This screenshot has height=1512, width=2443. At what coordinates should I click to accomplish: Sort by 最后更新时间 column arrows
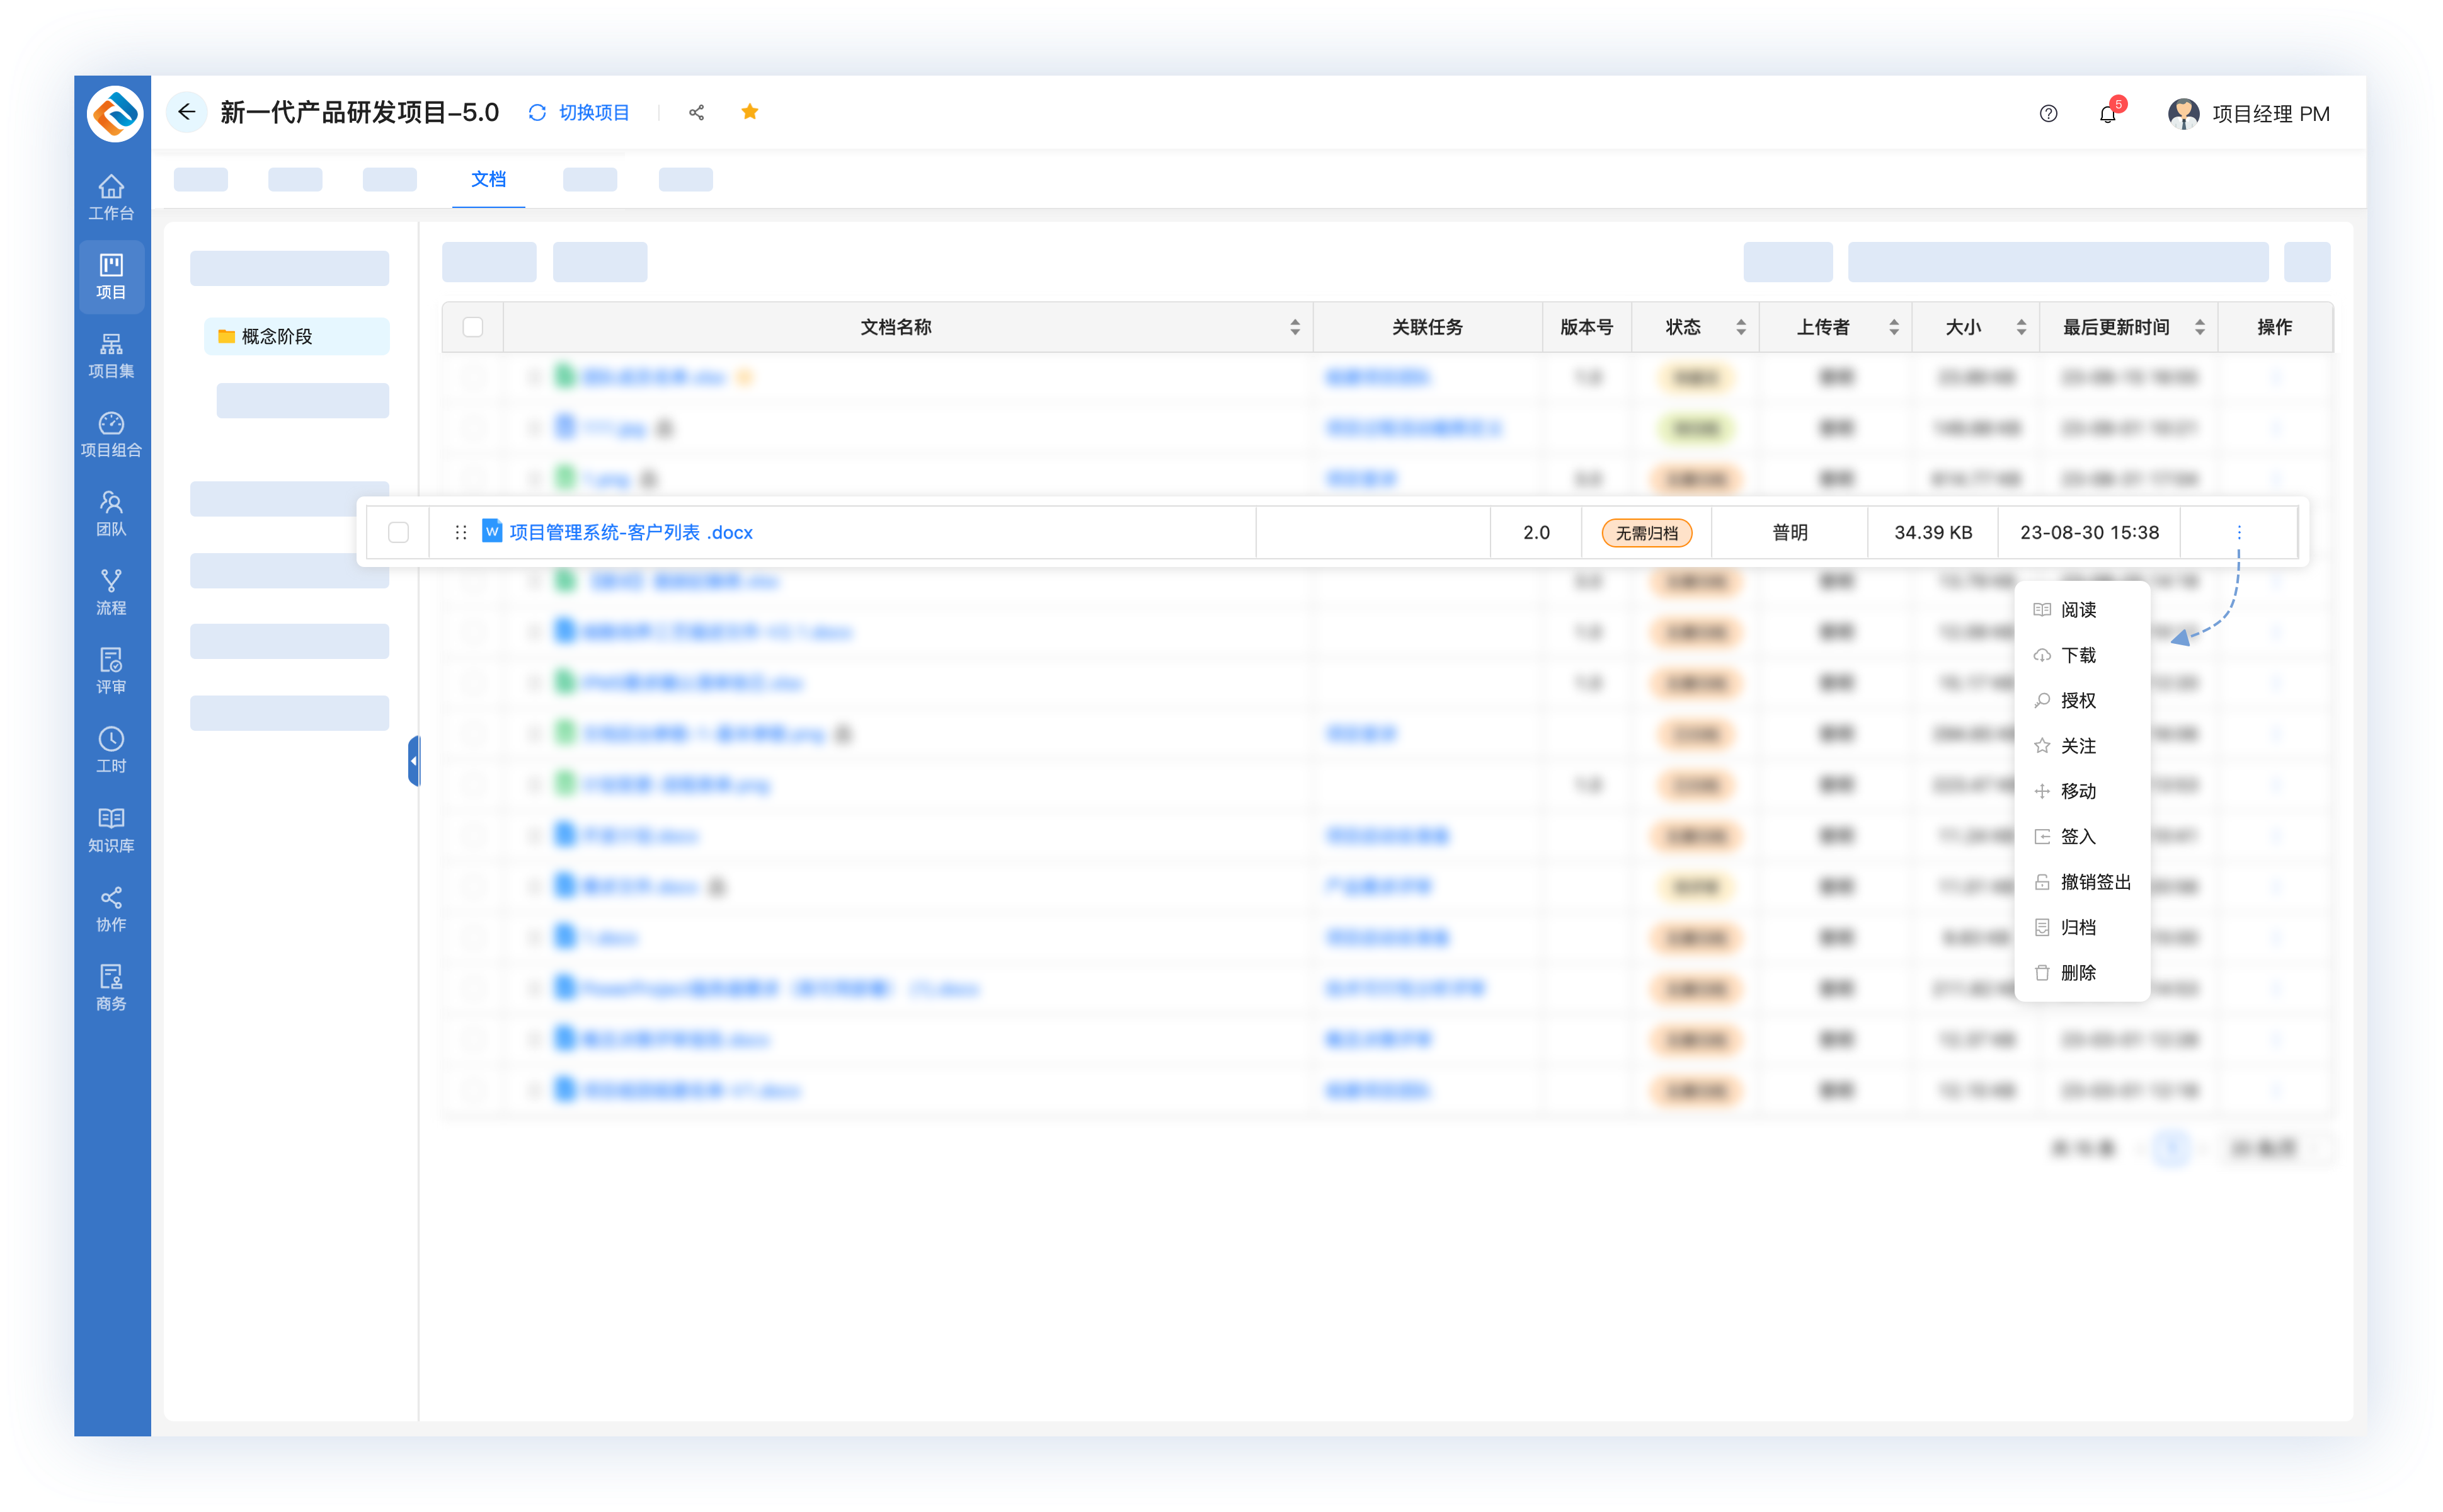(x=2199, y=327)
